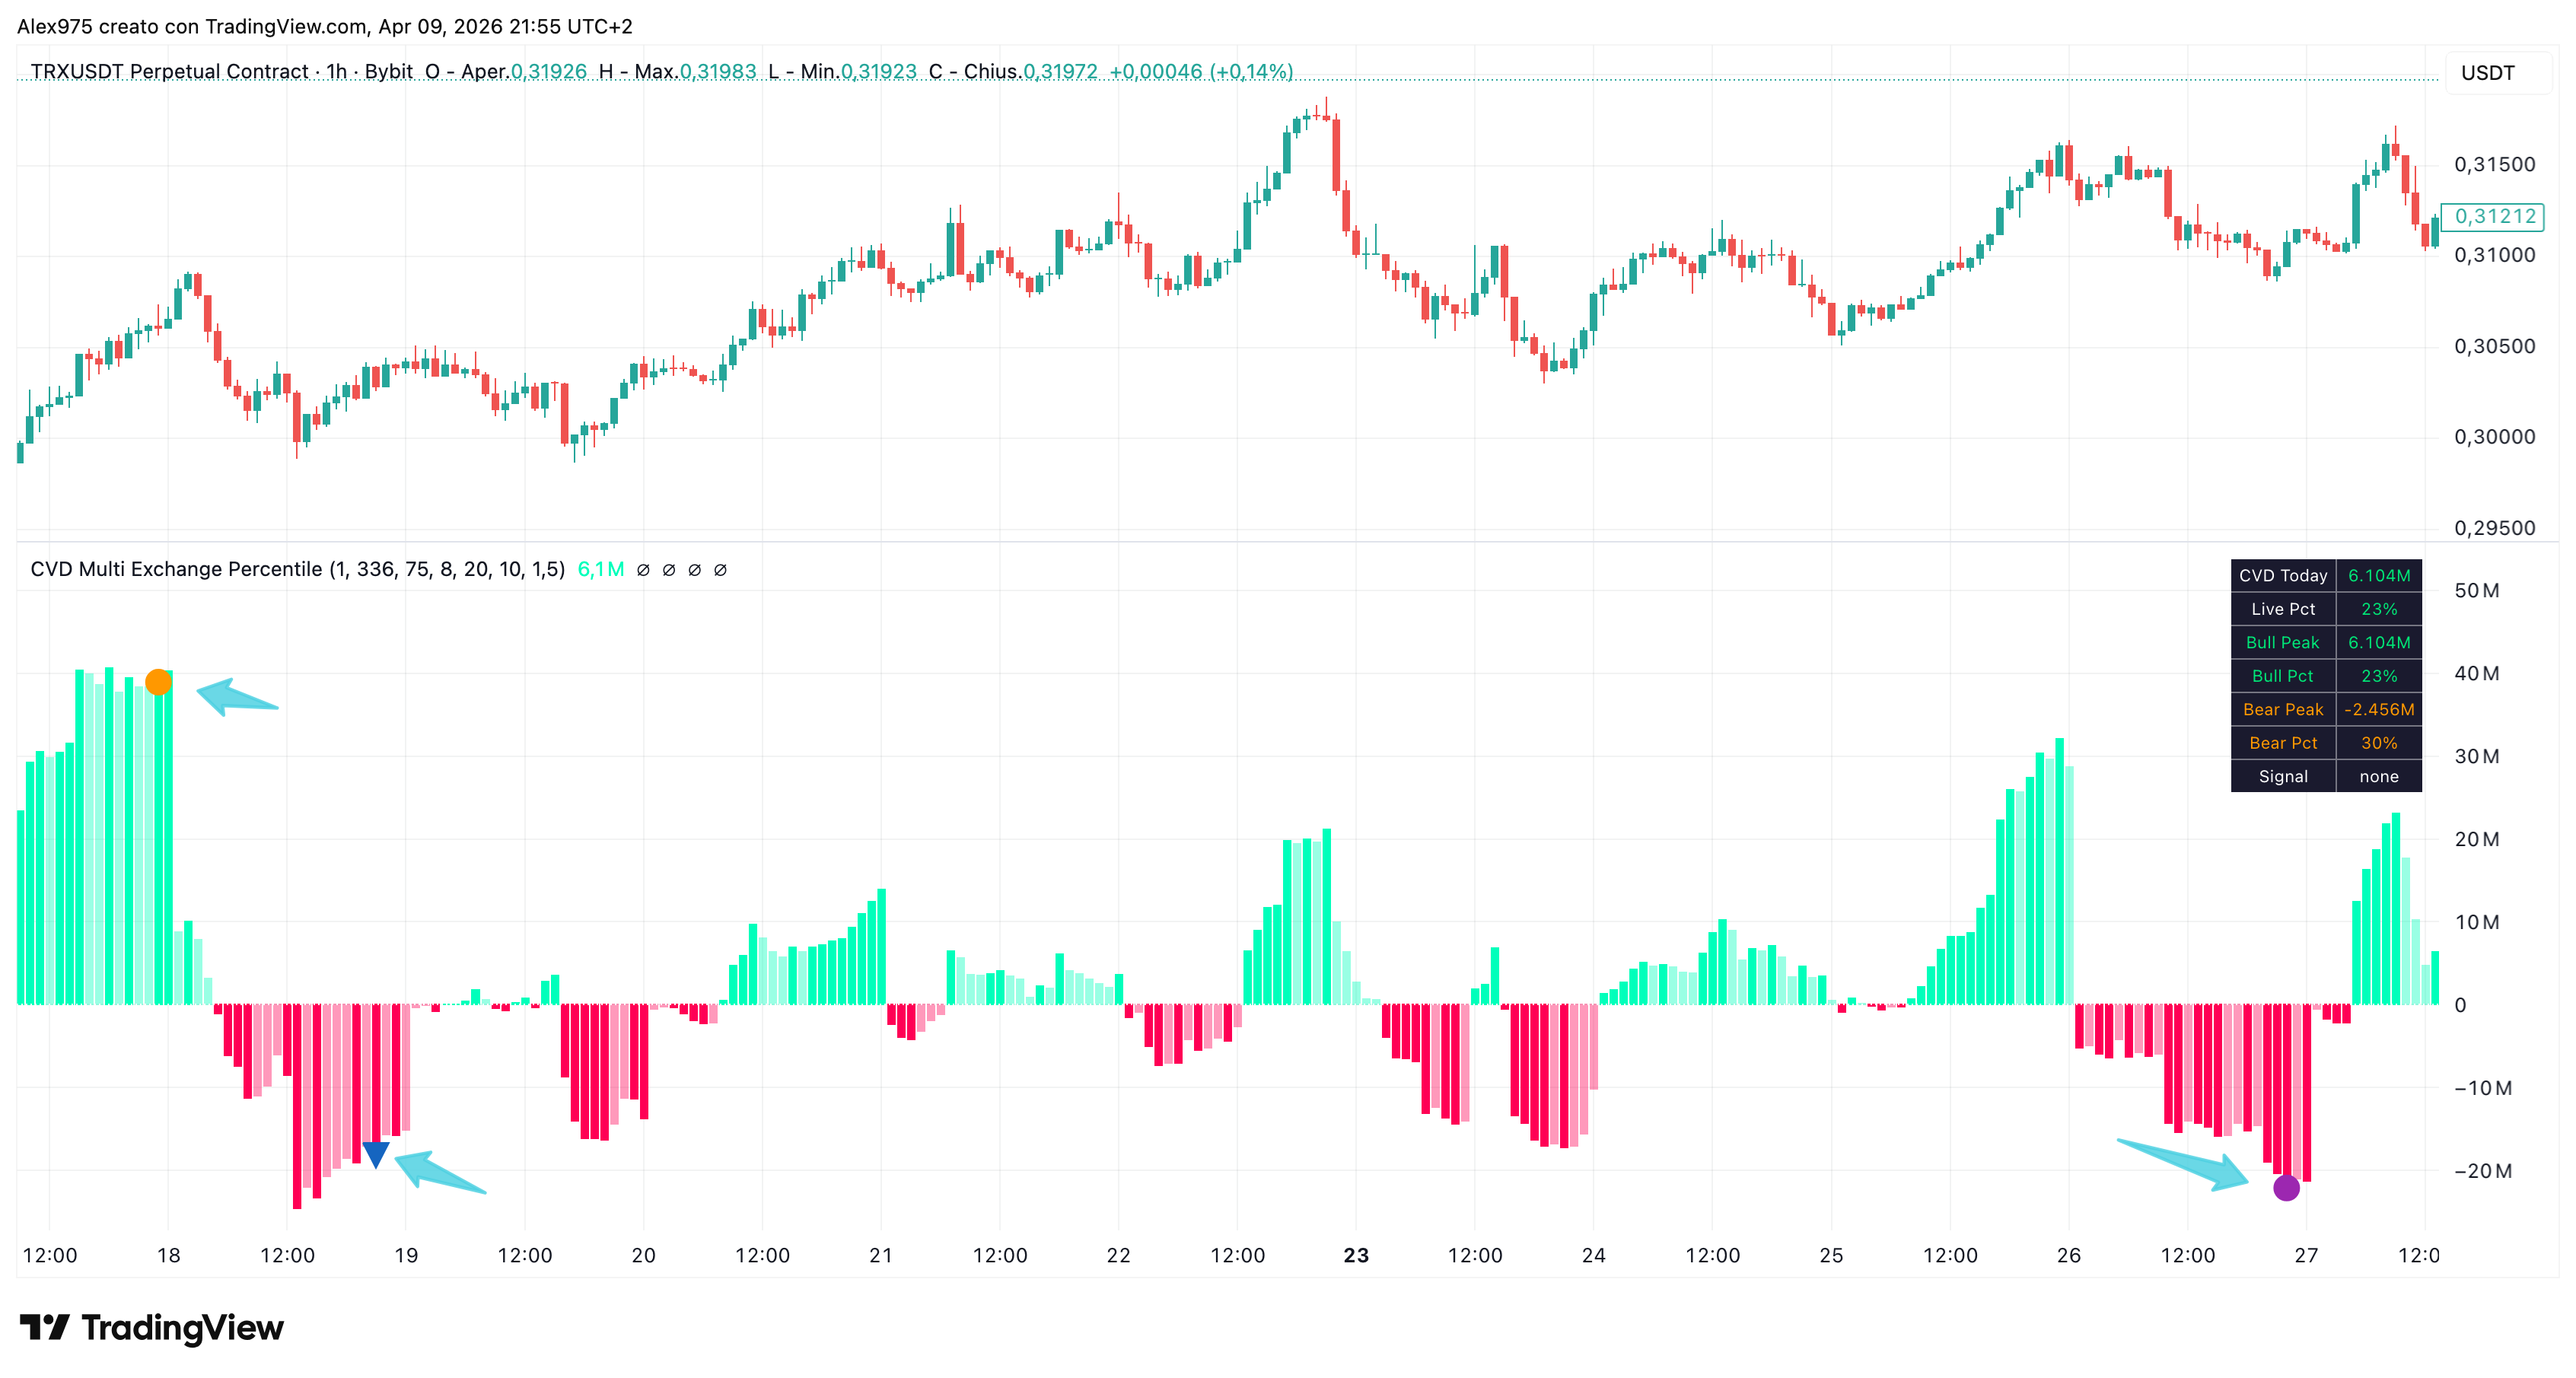This screenshot has height=1378, width=2576.
Task: Click the Bull Pct label
Action: pos(2283,676)
